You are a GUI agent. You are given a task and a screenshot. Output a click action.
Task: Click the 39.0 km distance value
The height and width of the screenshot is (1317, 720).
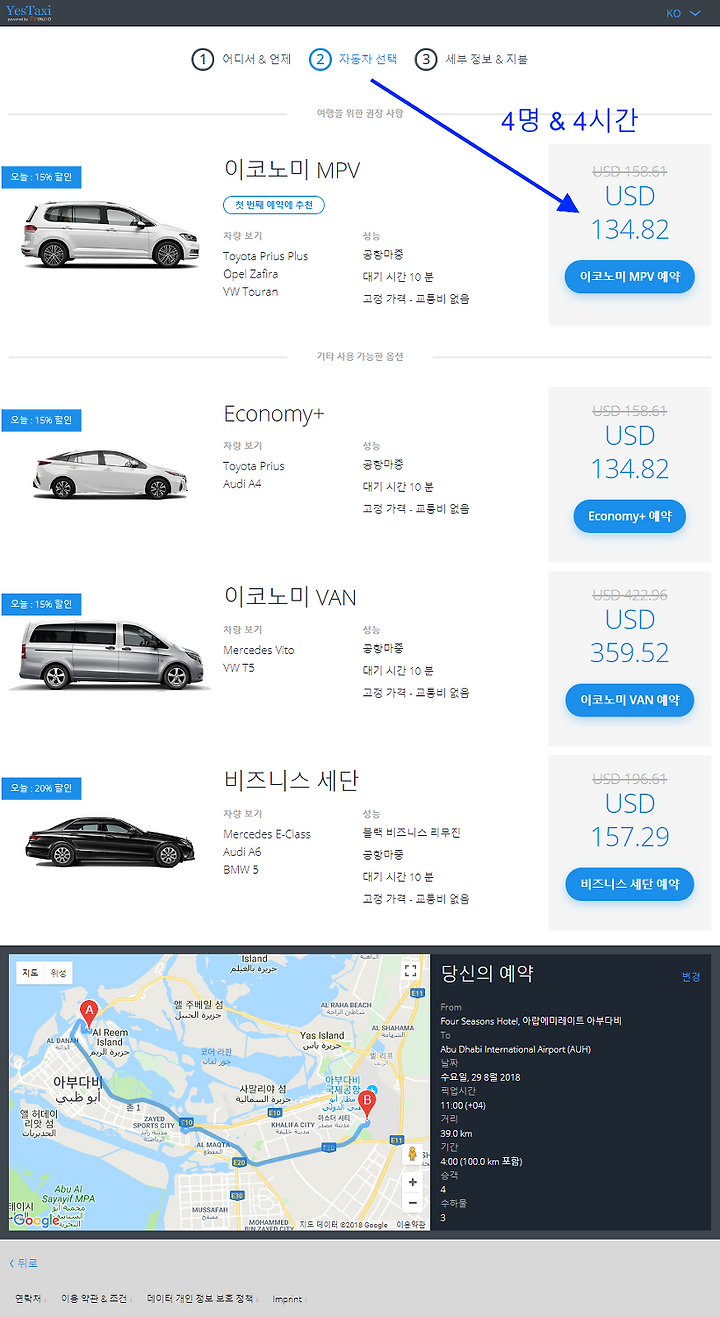pyautogui.click(x=456, y=1134)
